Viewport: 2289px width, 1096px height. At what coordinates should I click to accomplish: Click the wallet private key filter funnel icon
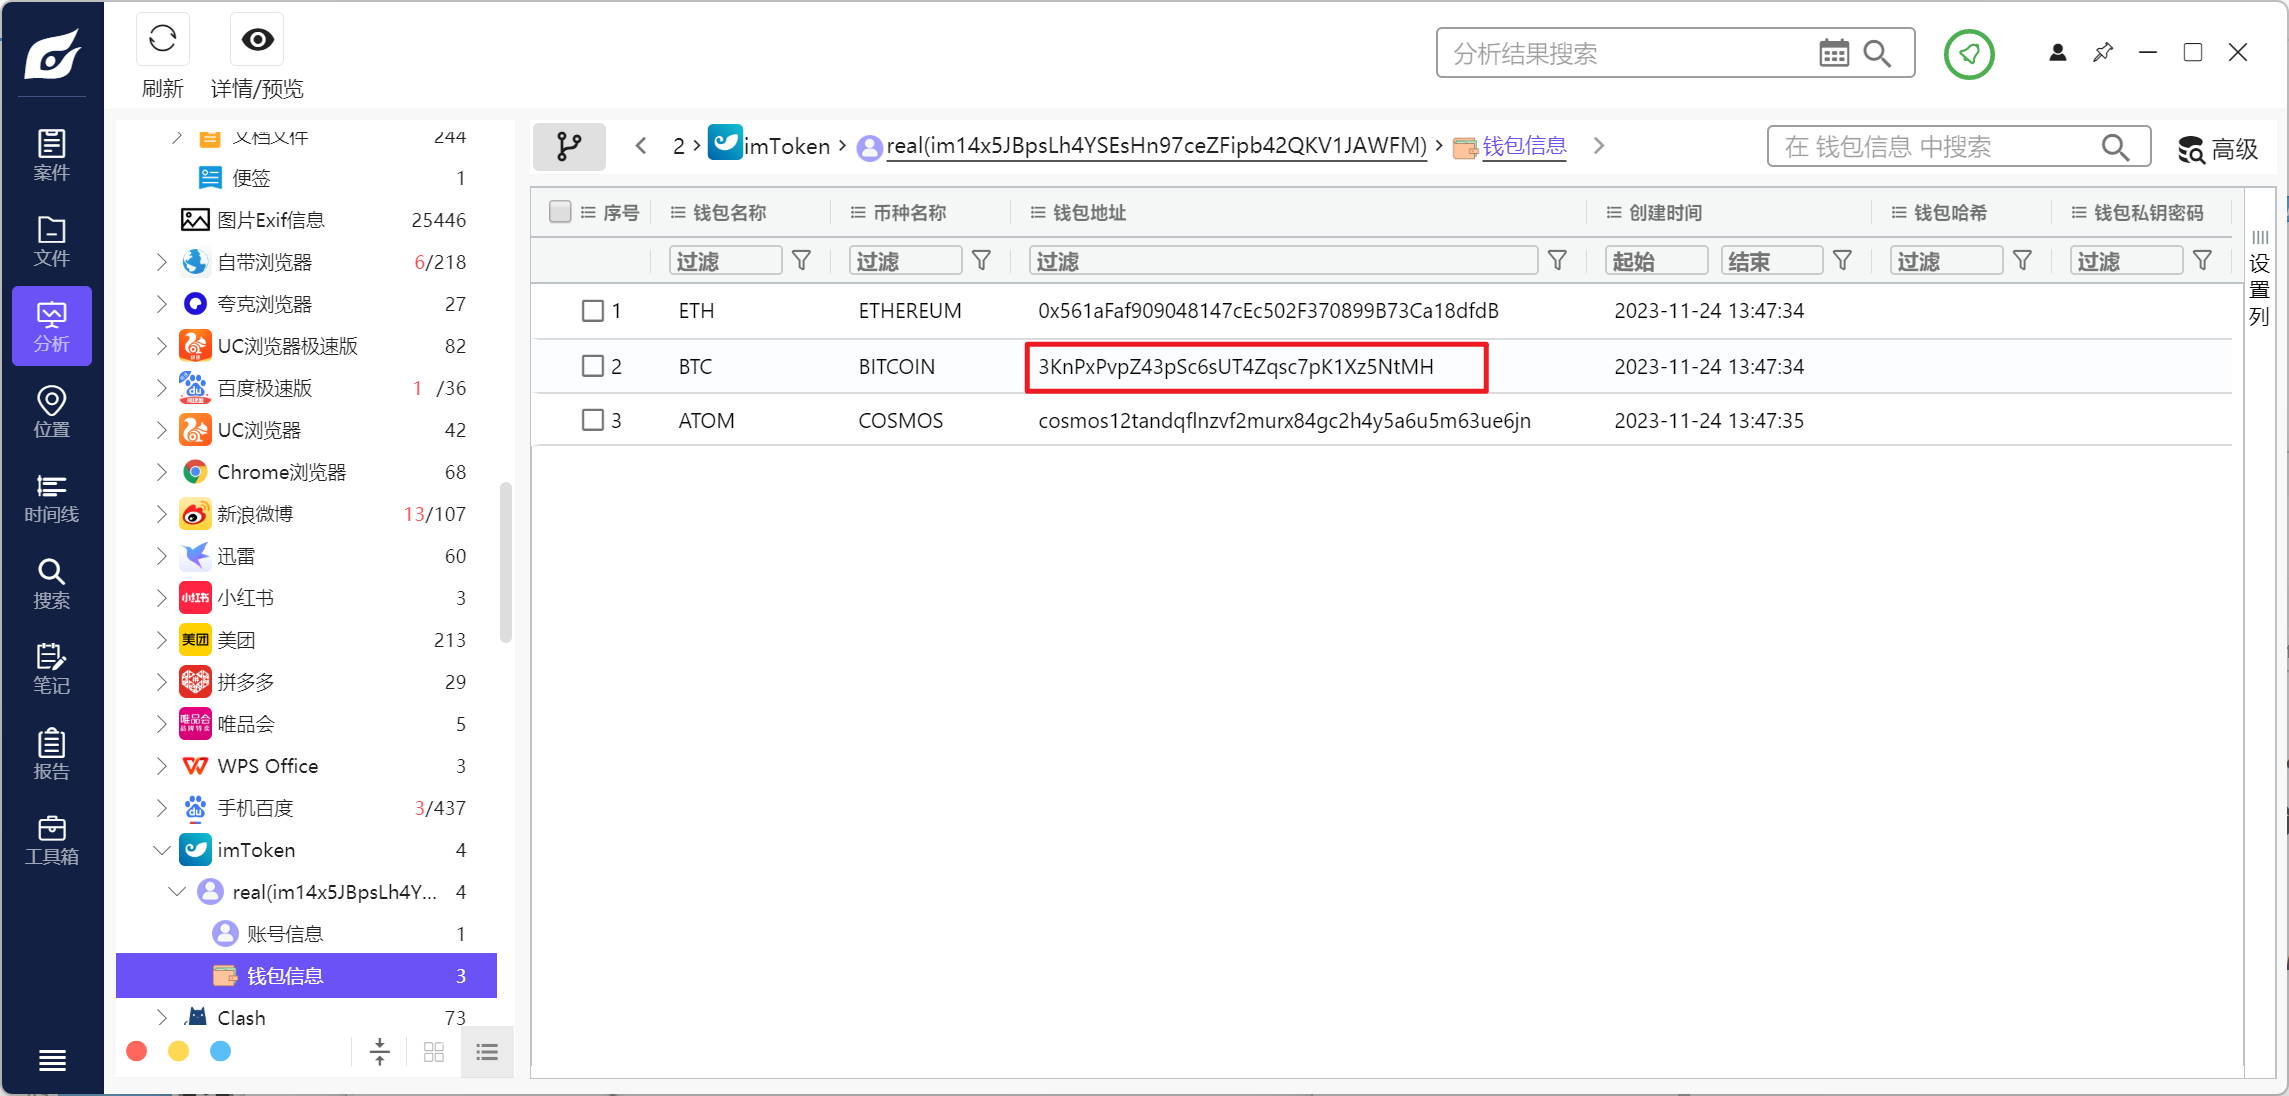[x=2202, y=261]
